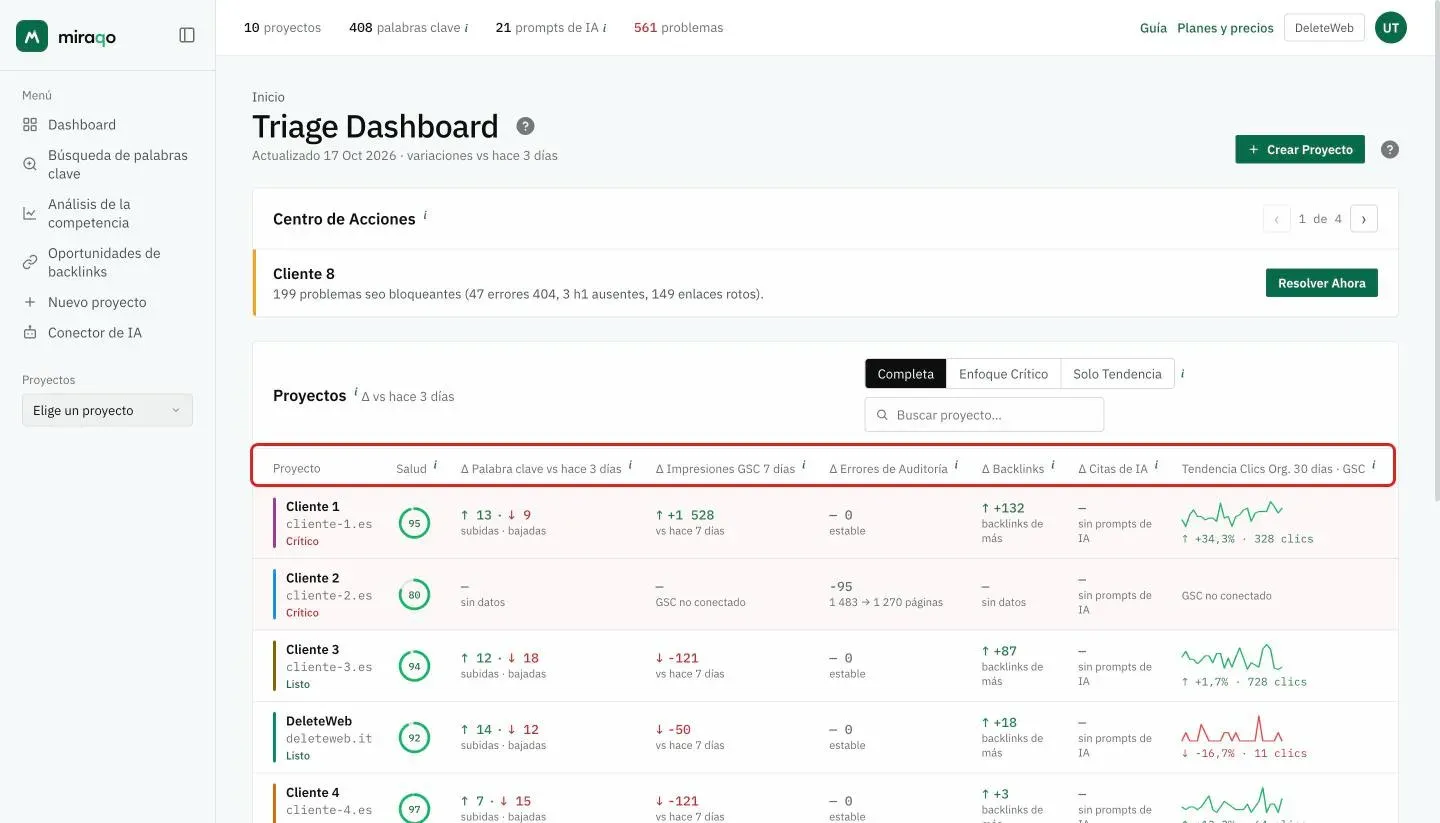Screen dimensions: 1440x823
Task: Open Análisis de la competencia menu item
Action: pos(89,213)
